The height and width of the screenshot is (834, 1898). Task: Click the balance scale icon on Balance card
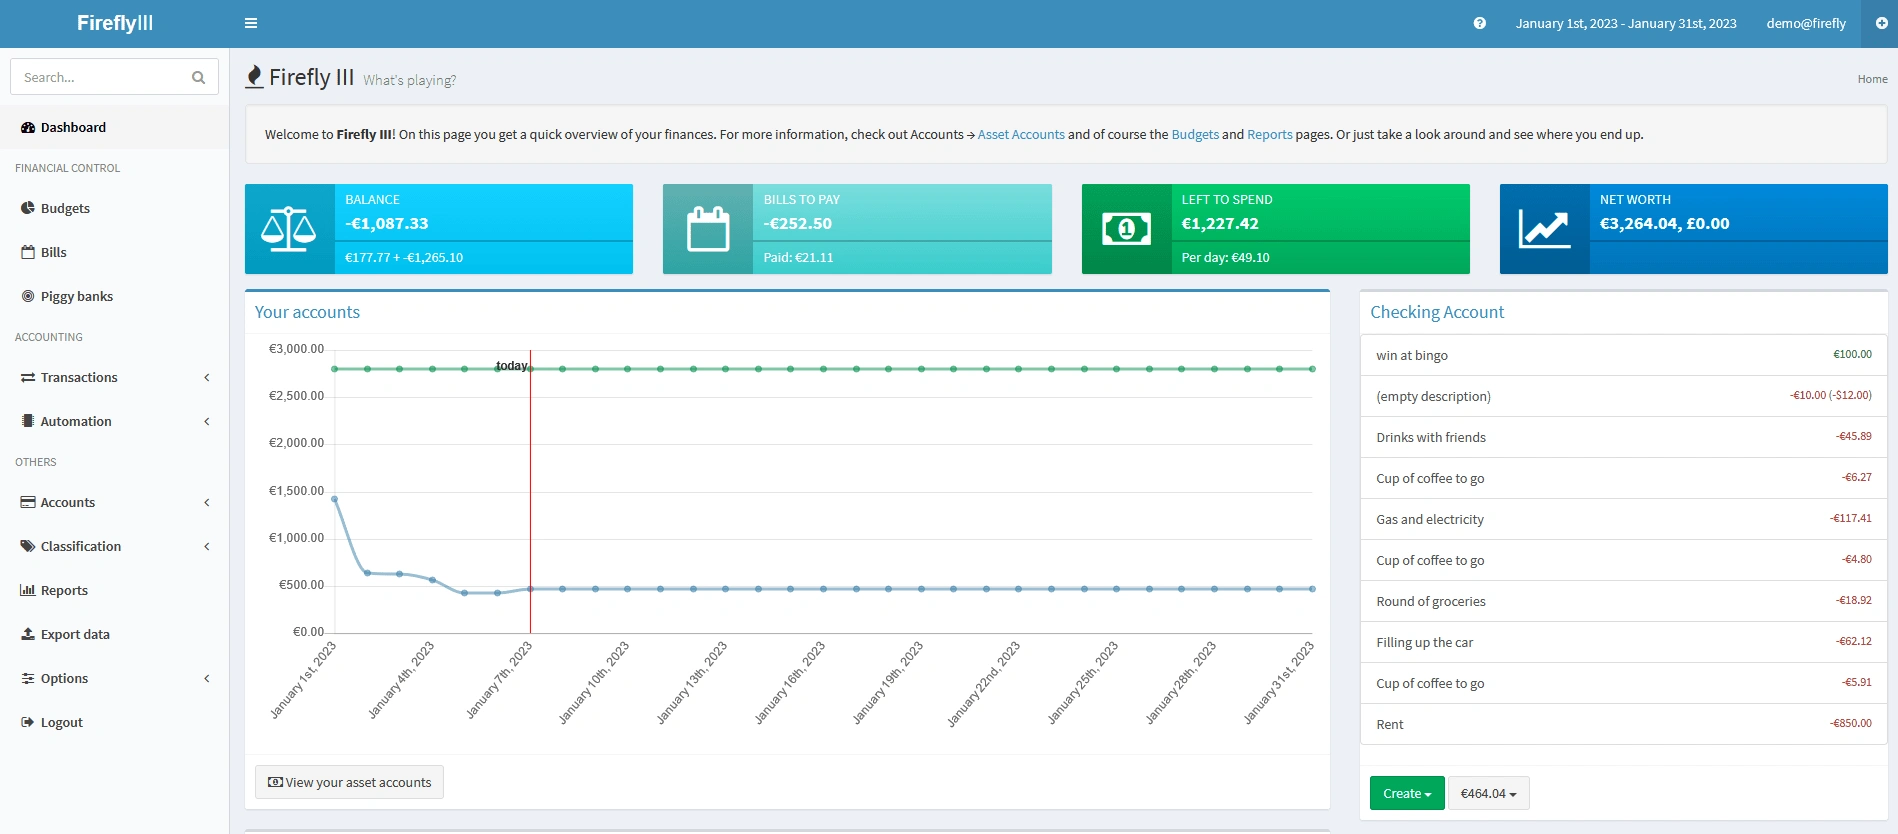tap(289, 229)
